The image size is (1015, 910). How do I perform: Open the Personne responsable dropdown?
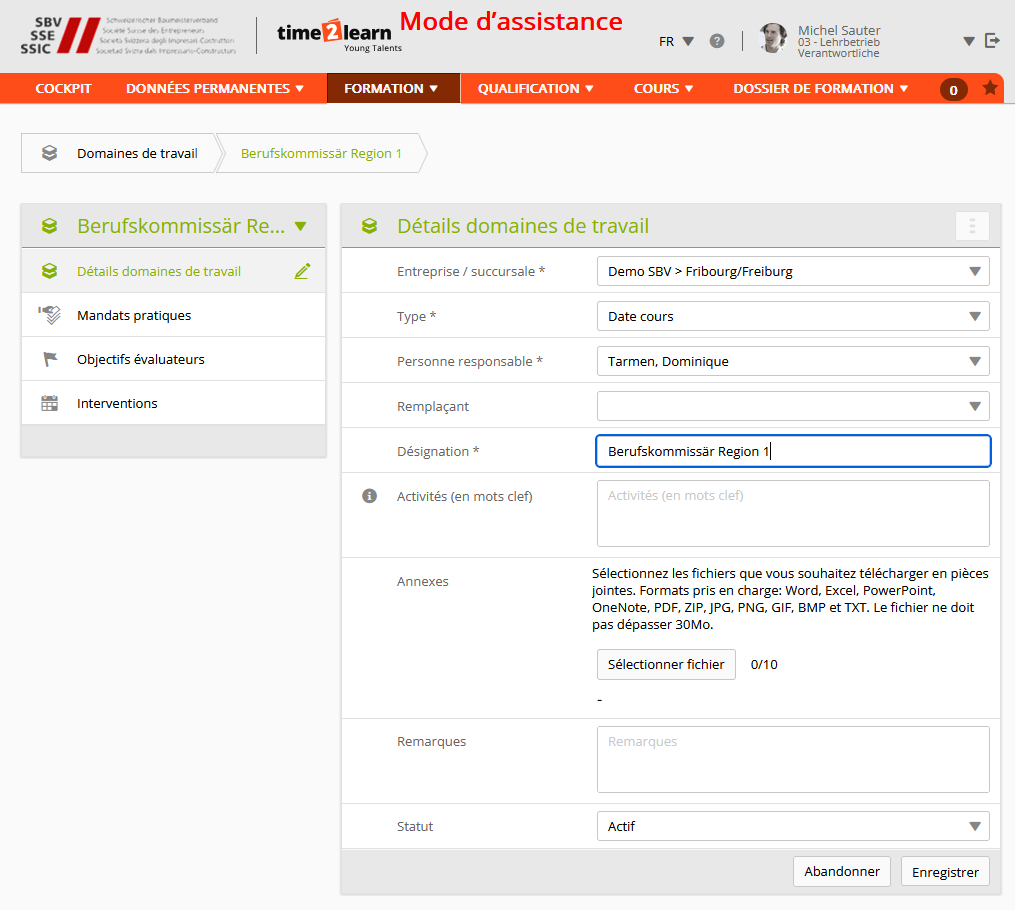(792, 361)
